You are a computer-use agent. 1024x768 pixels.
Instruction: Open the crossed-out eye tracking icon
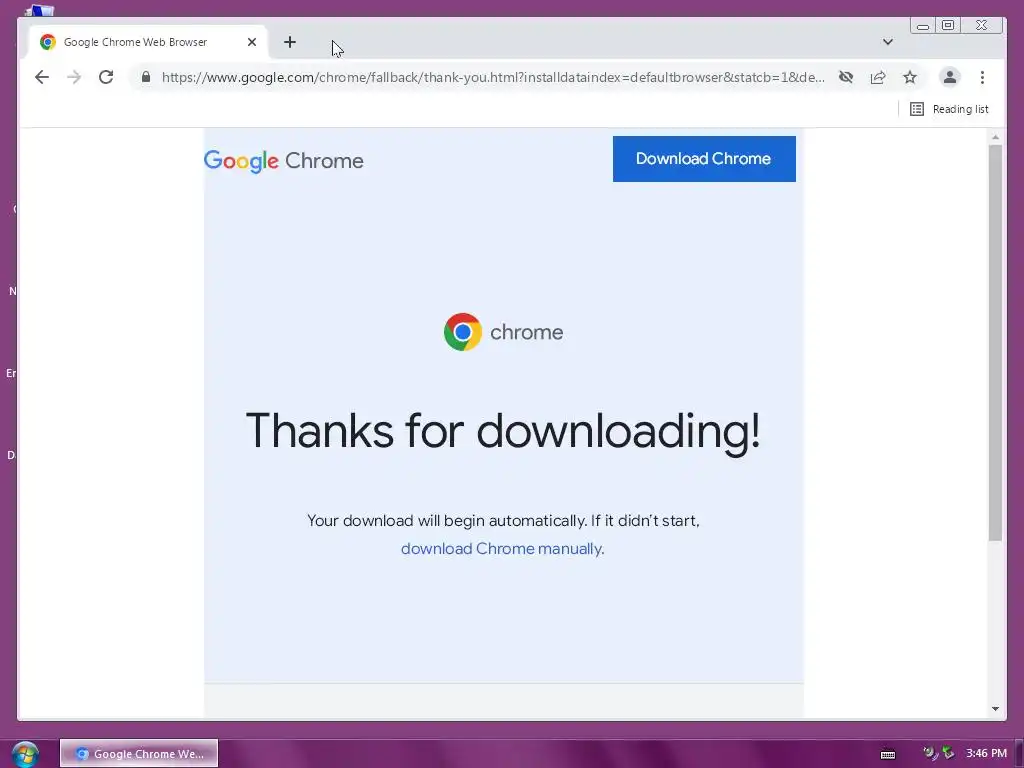846,77
